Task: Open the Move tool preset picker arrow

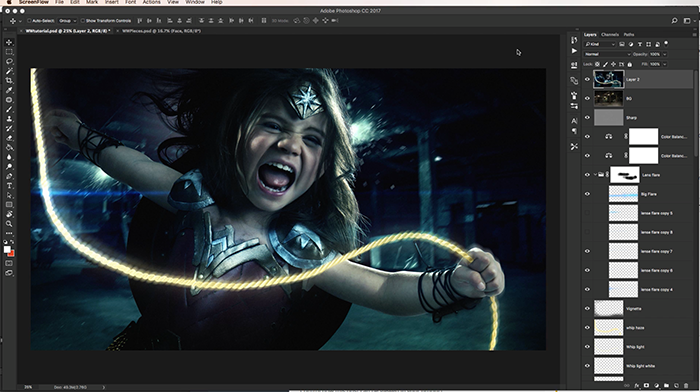Action: [x=21, y=21]
